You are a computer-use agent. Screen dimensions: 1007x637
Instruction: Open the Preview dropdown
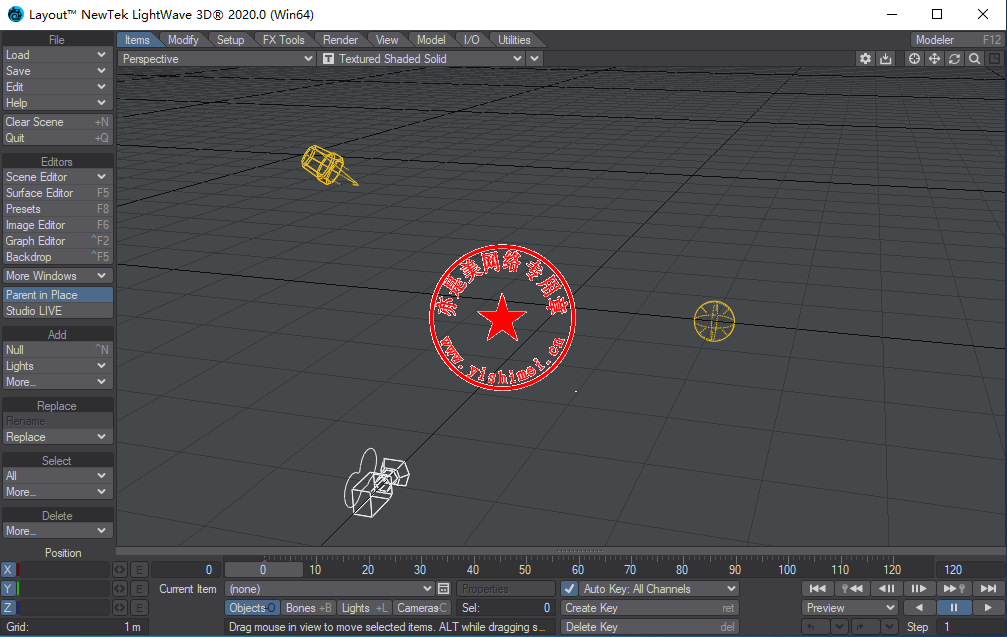pyautogui.click(x=850, y=607)
